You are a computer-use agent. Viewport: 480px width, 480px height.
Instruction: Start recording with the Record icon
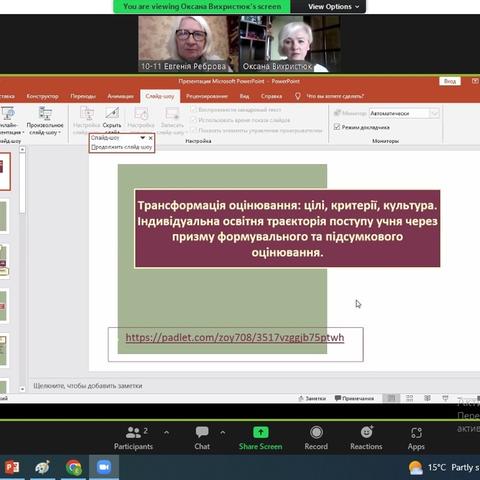pyautogui.click(x=316, y=432)
